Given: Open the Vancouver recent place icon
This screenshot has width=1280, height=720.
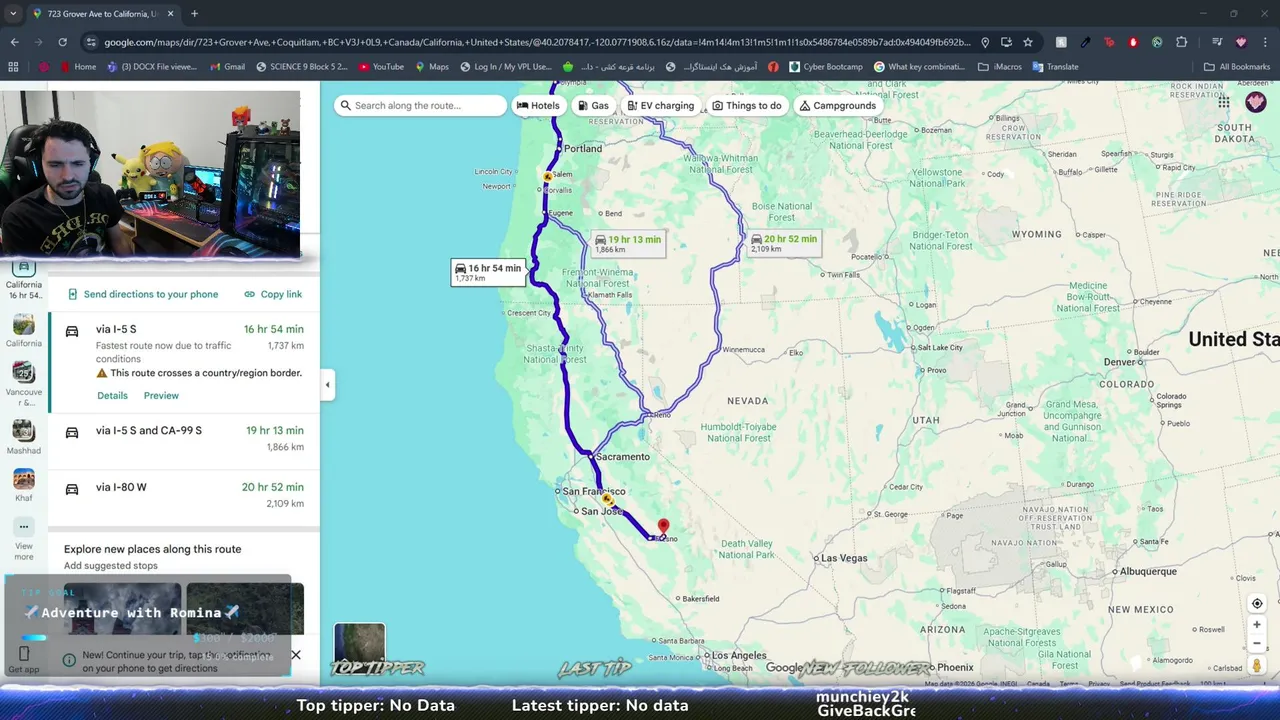Looking at the screenshot, I should (x=24, y=373).
